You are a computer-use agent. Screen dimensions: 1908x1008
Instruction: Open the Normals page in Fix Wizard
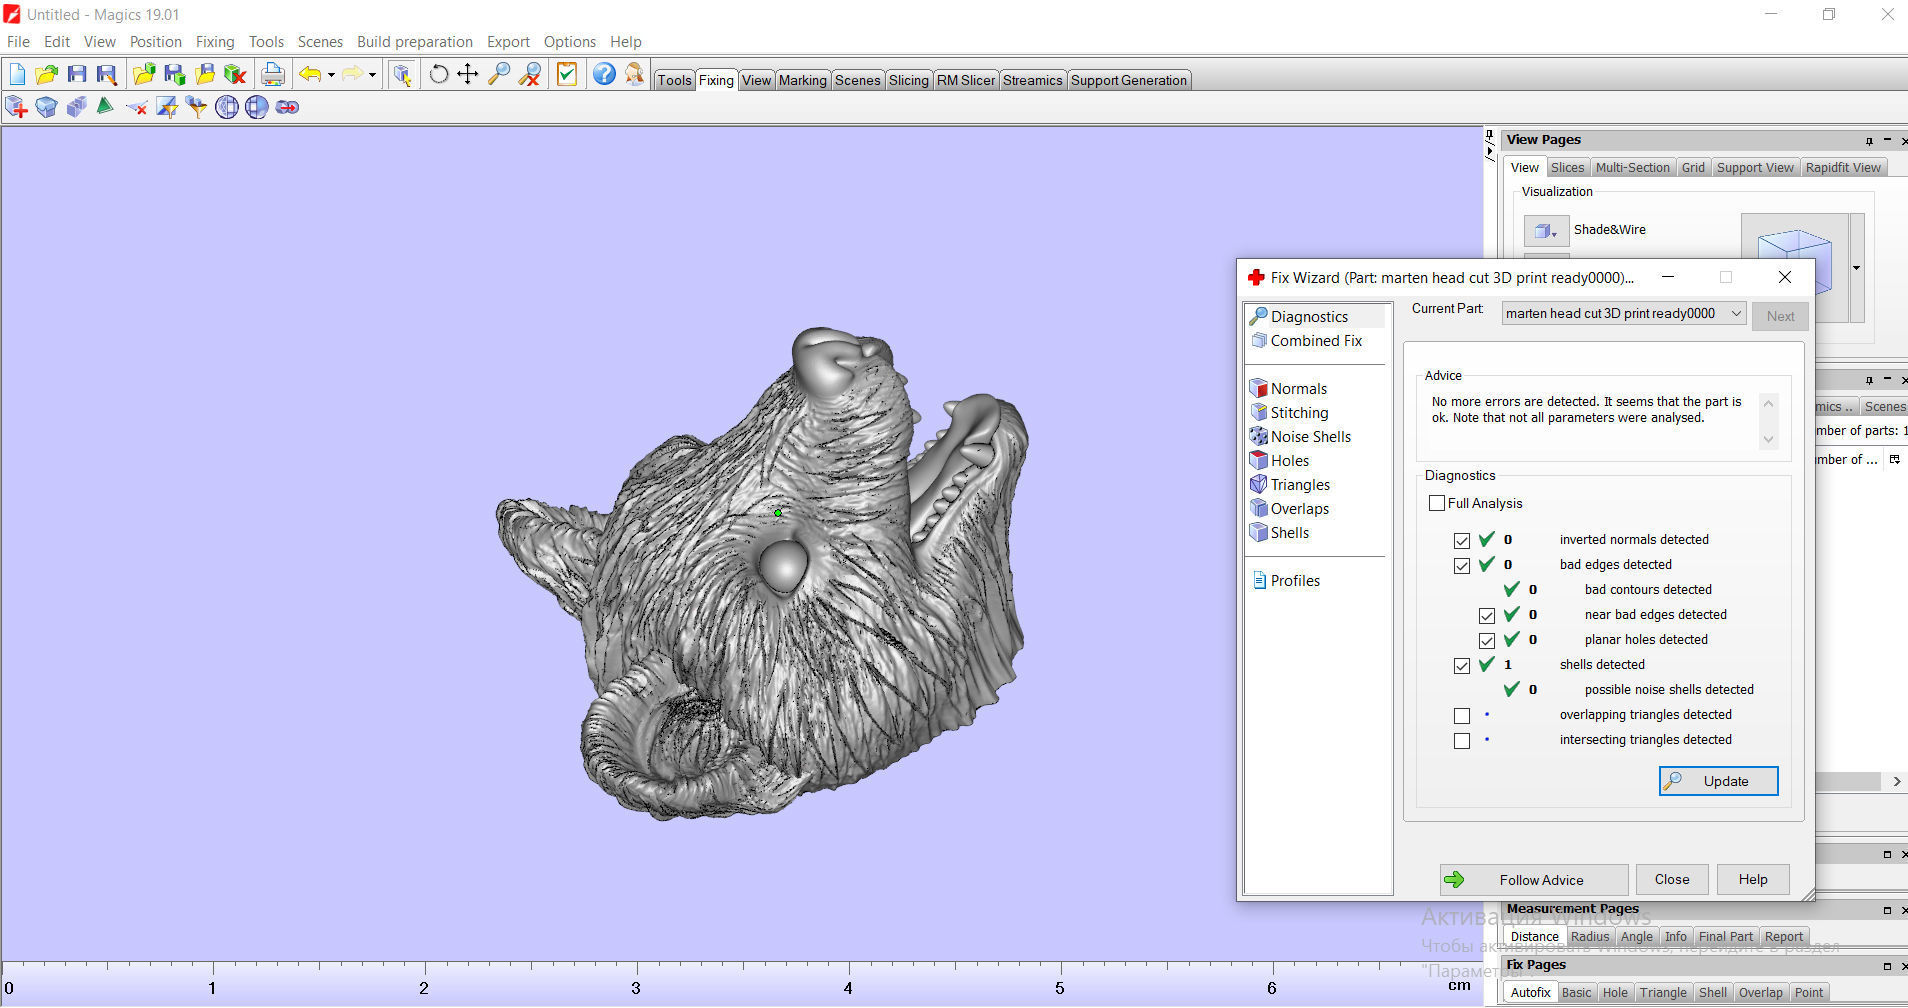[x=1298, y=388]
